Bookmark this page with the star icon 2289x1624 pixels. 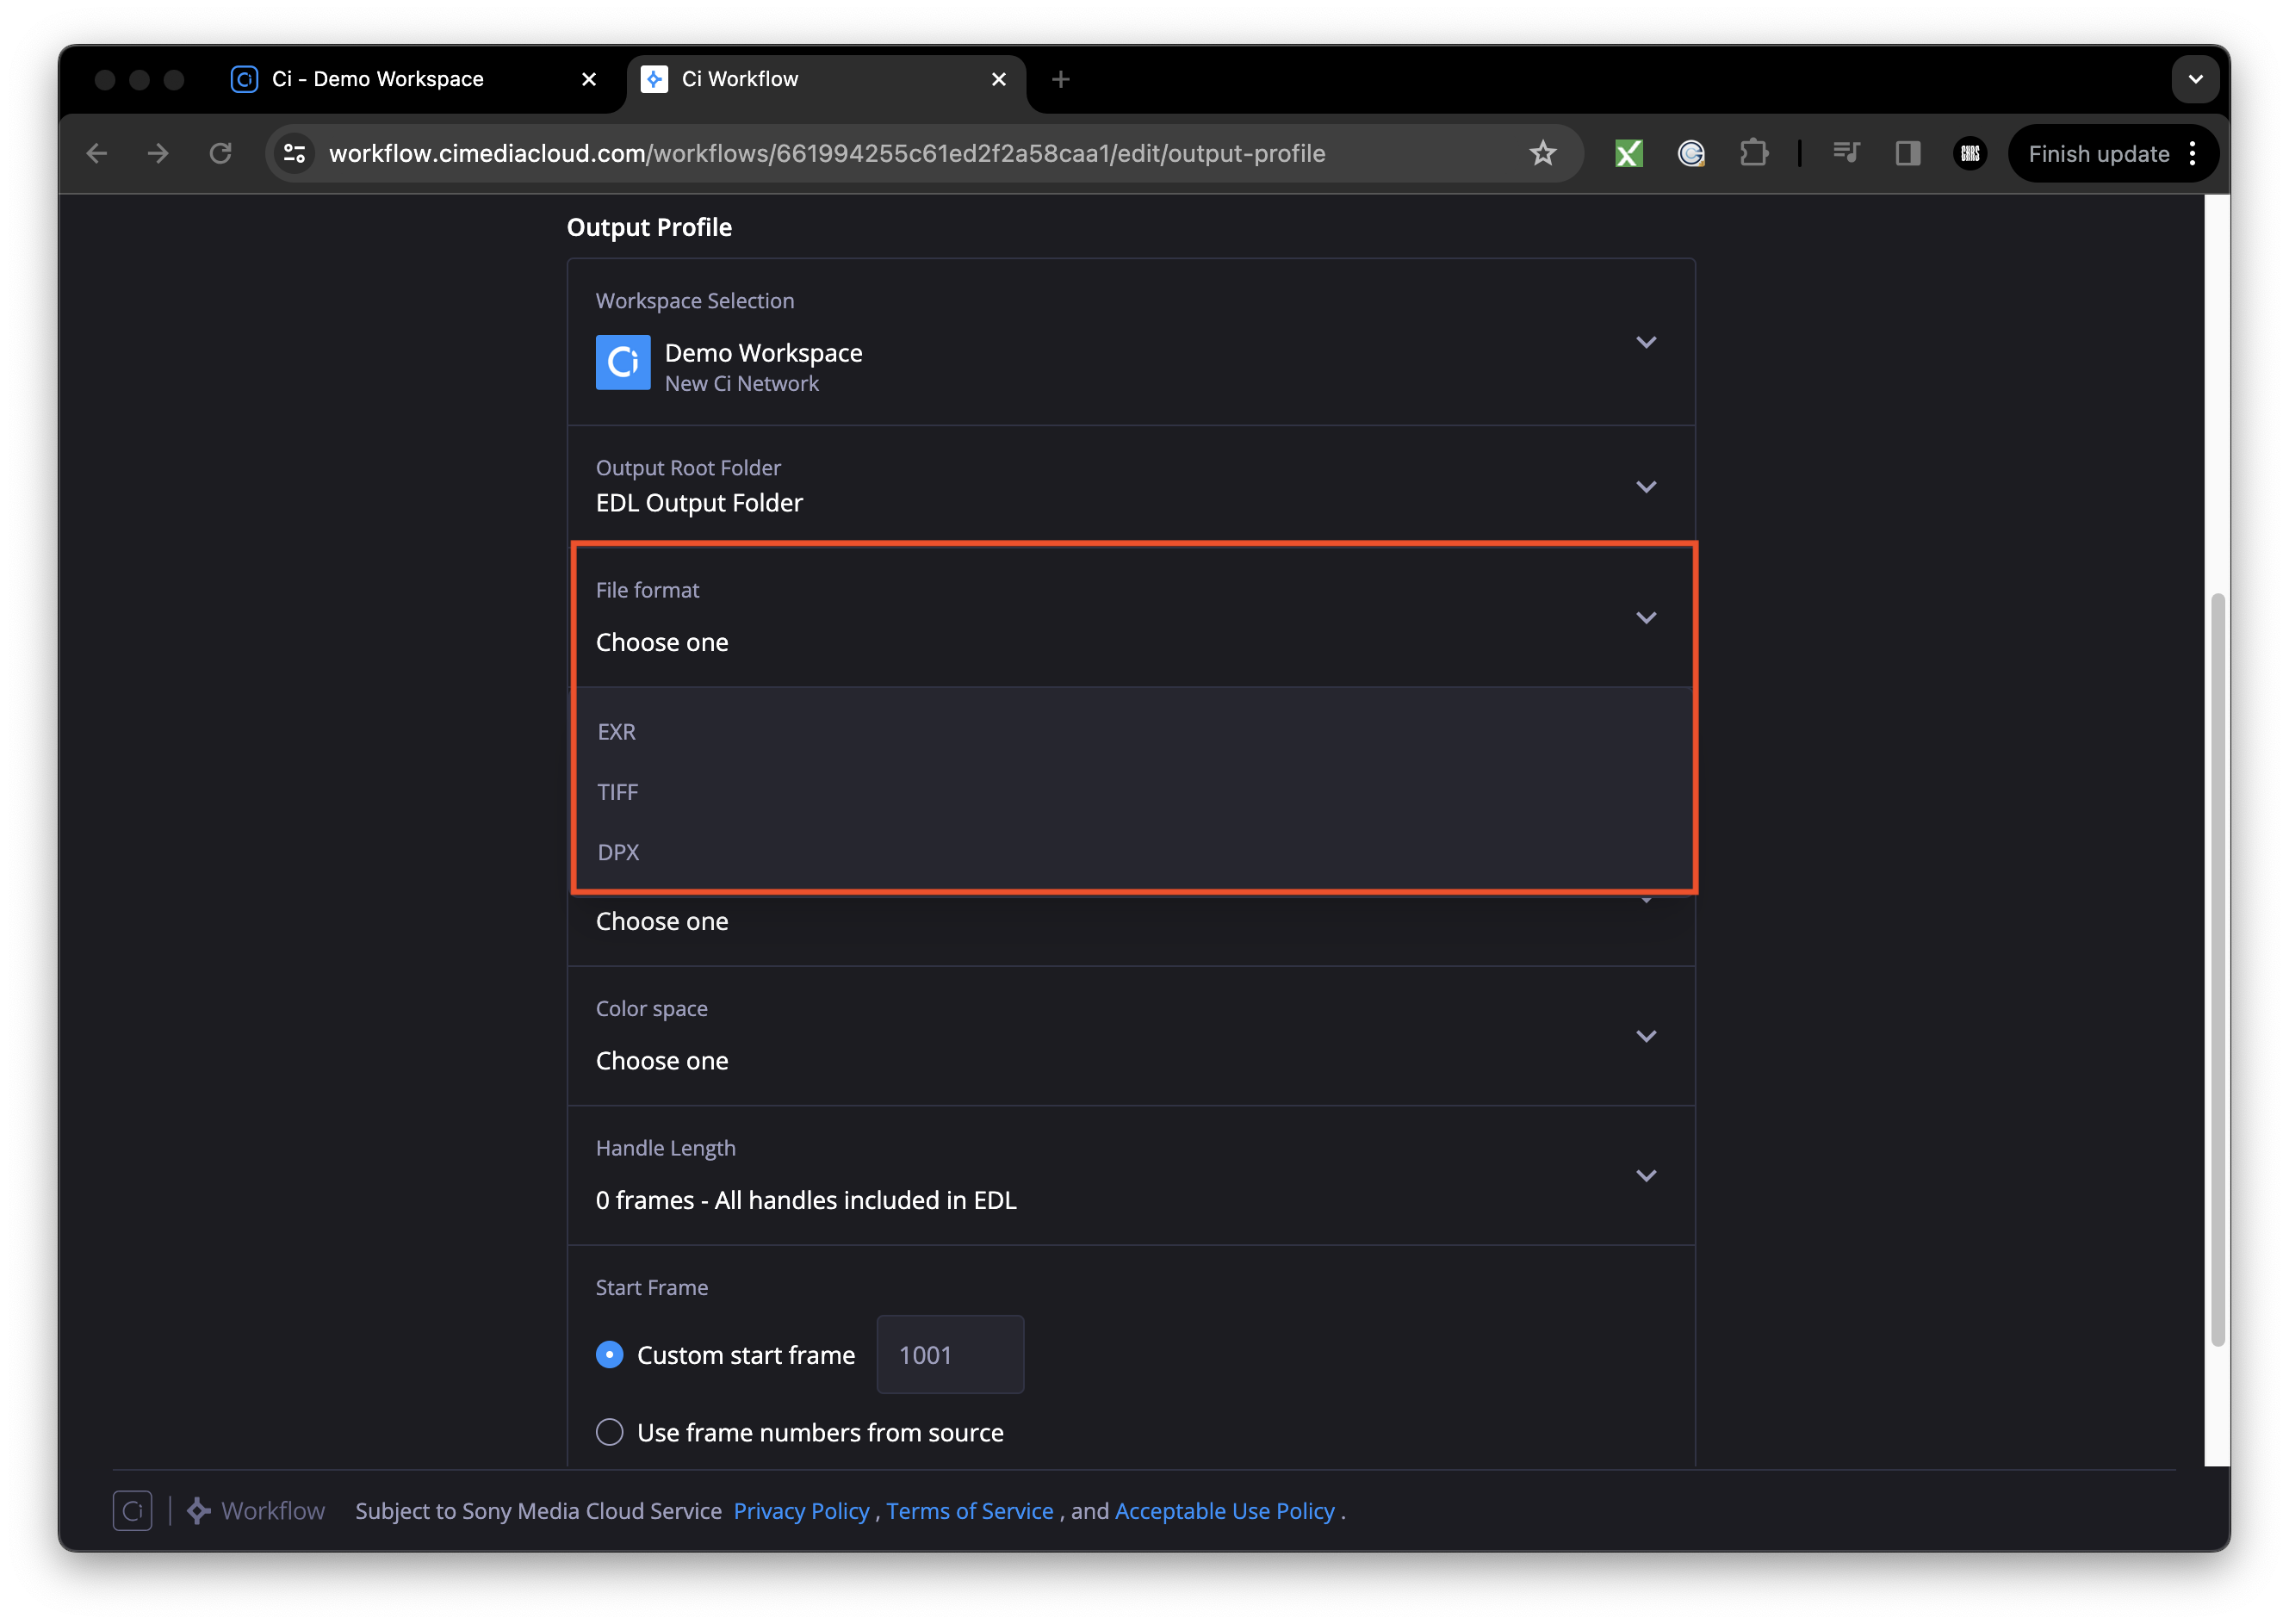1542,153
